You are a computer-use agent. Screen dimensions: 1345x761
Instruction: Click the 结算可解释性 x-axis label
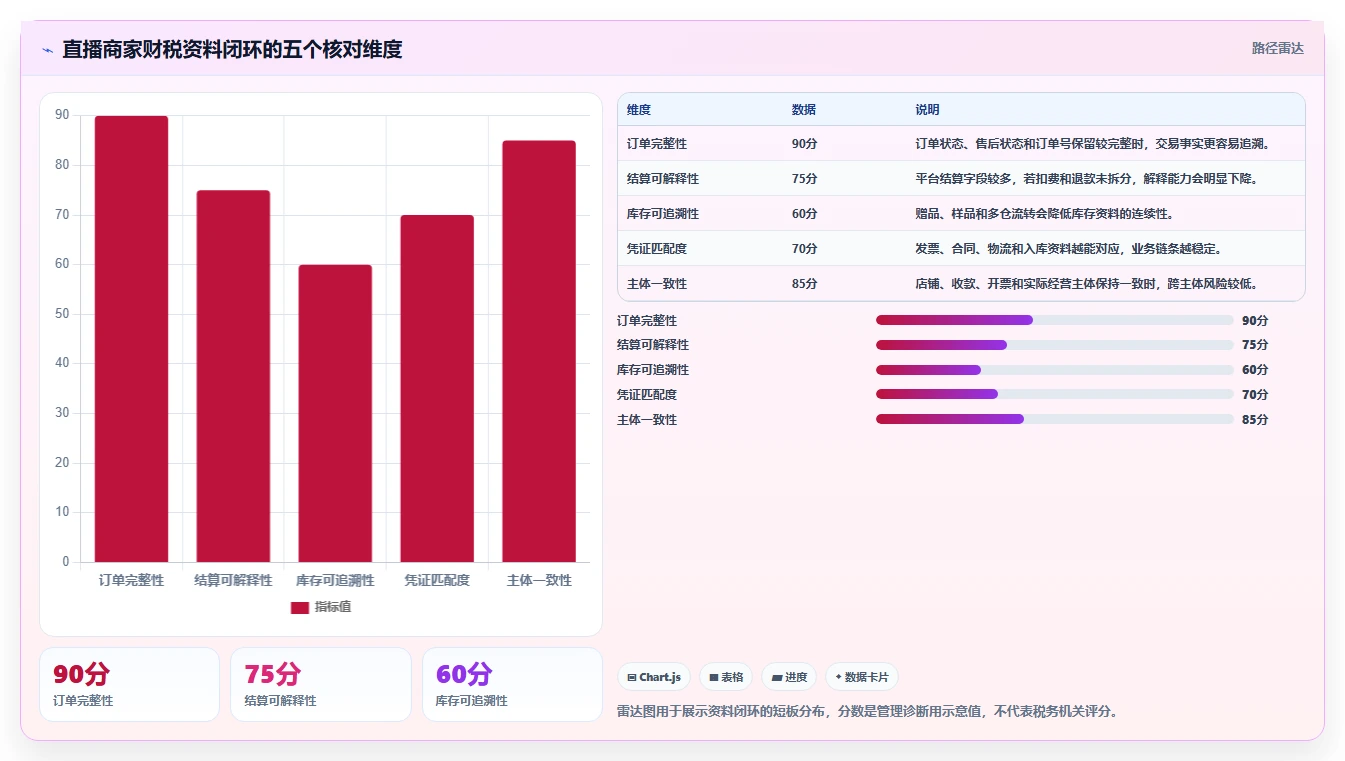[233, 580]
